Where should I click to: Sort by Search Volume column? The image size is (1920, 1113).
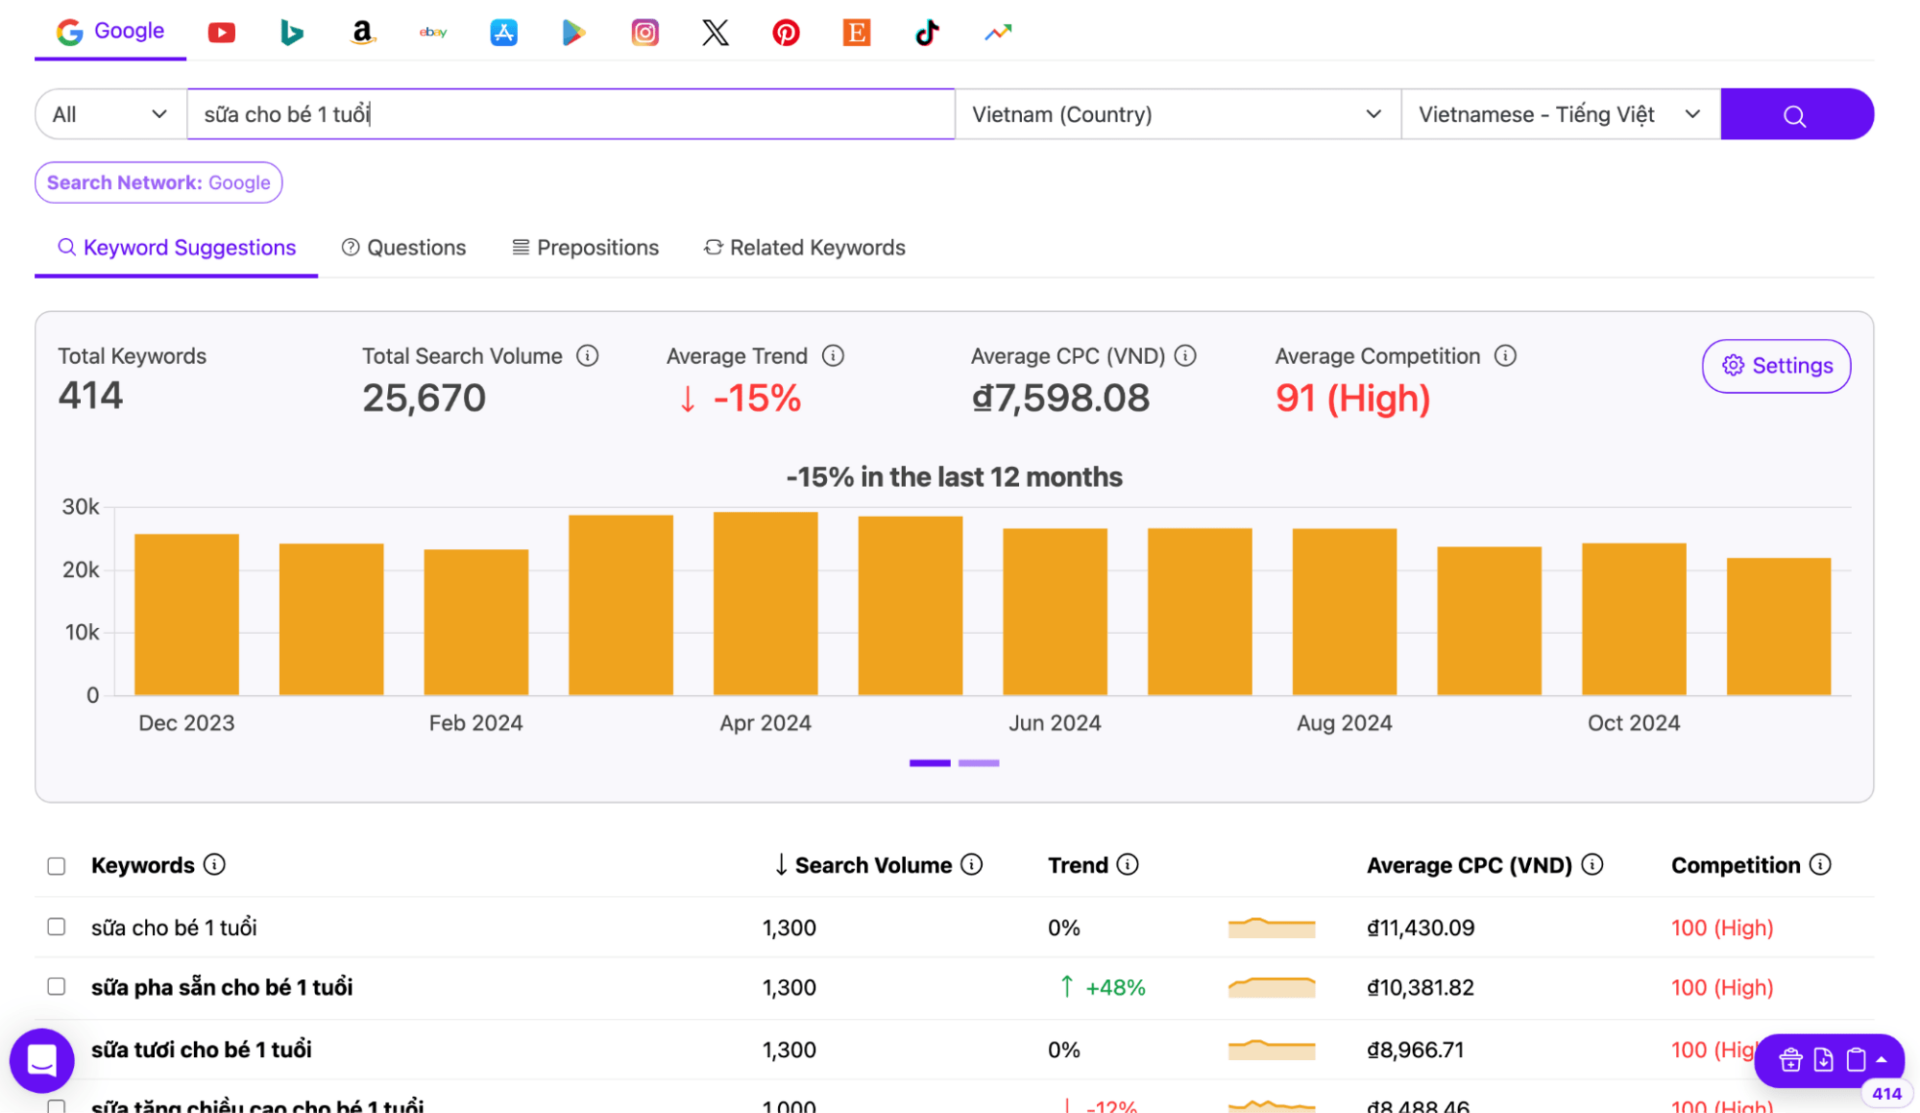point(863,865)
